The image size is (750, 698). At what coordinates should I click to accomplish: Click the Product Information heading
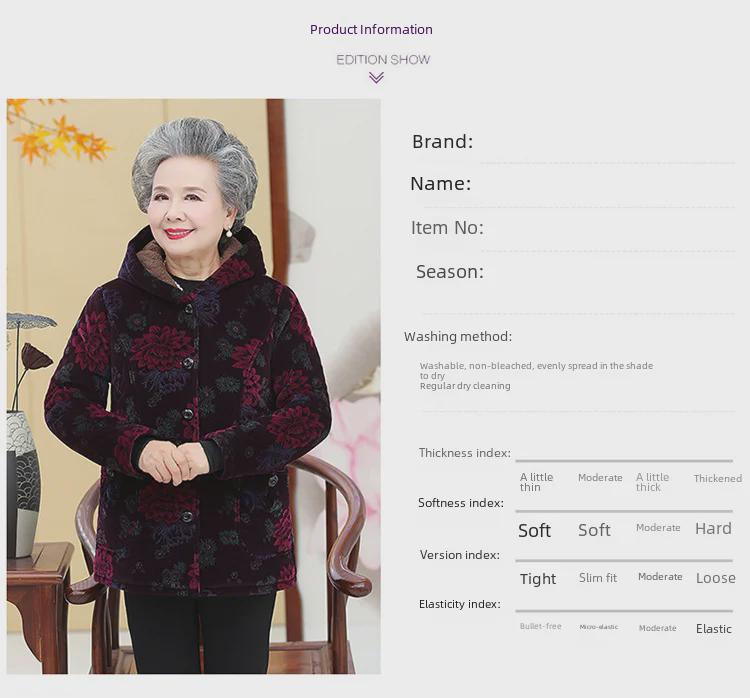tap(371, 30)
